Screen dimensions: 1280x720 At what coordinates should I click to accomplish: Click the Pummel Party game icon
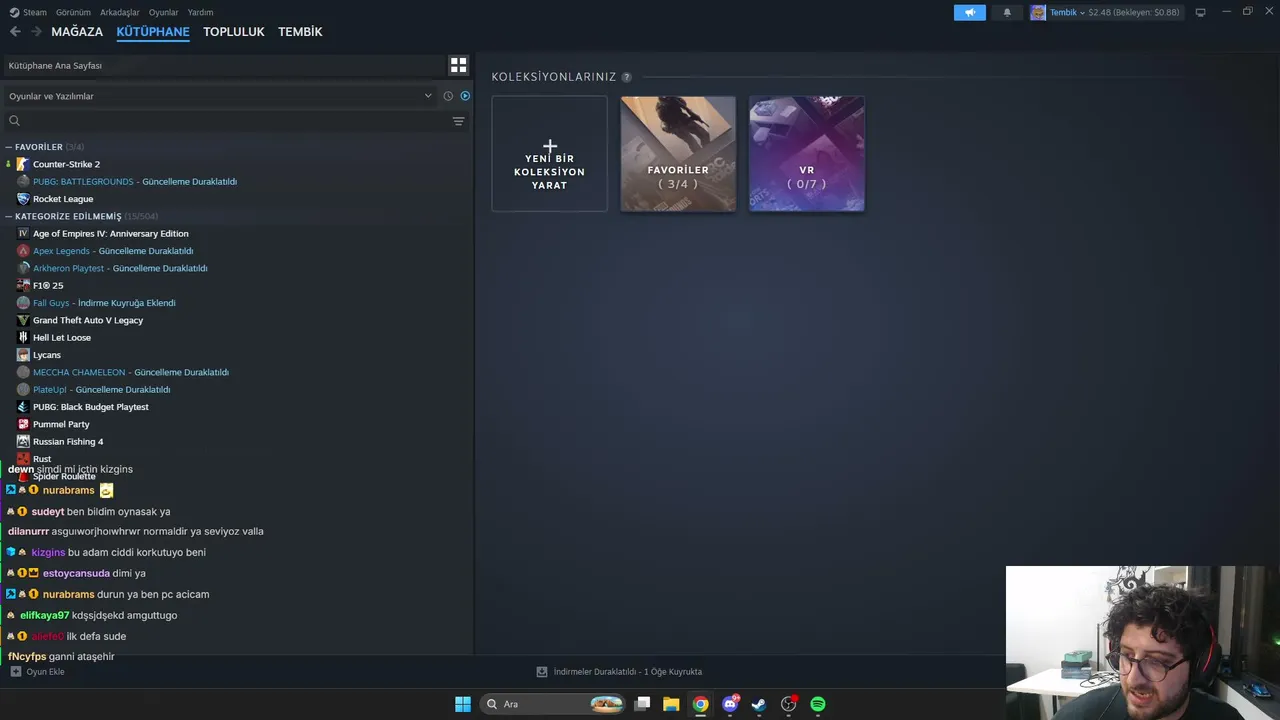coord(23,424)
